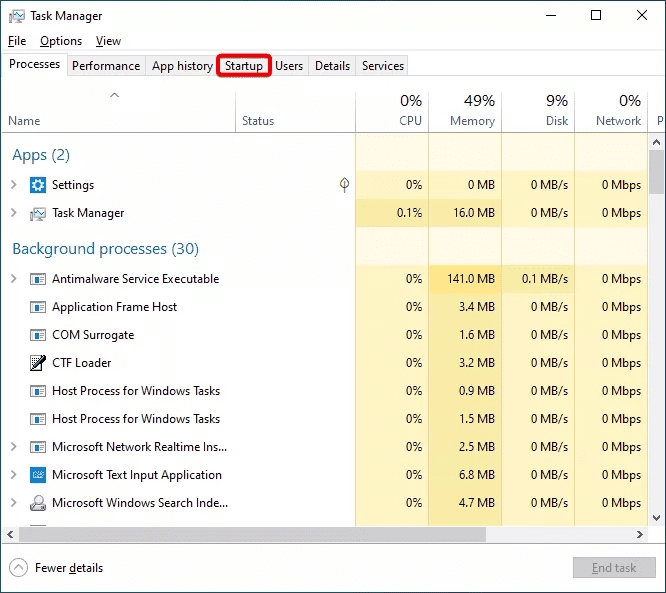Select the Host Process row using 1.5 MB
Viewport: 666px width, 593px height.
coord(325,419)
